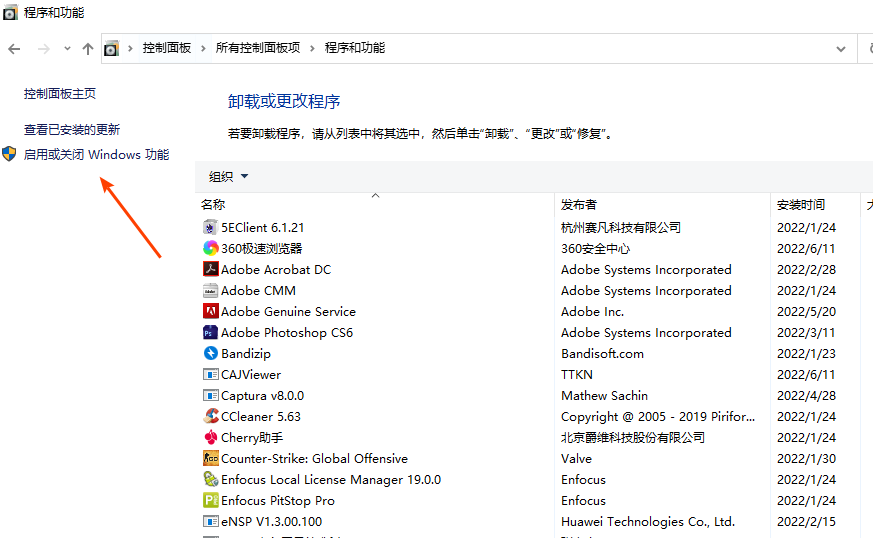Expand chevron before 控制面板 breadcrumb
This screenshot has width=873, height=538.
pyautogui.click(x=130, y=48)
